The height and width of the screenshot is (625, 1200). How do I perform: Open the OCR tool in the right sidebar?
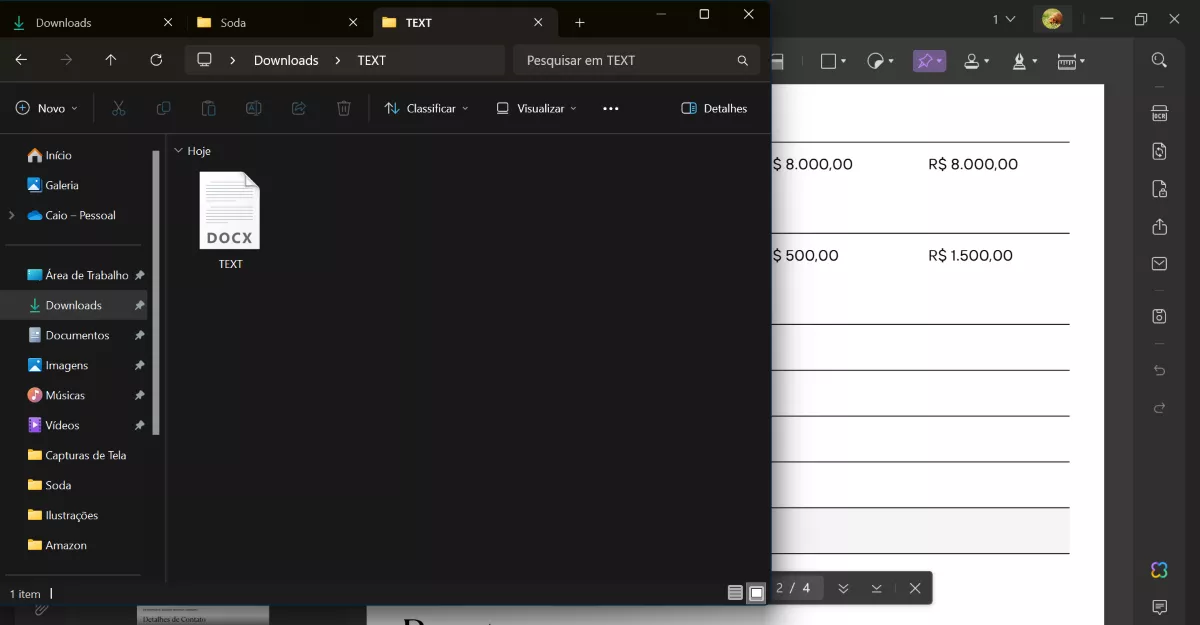tap(1158, 114)
